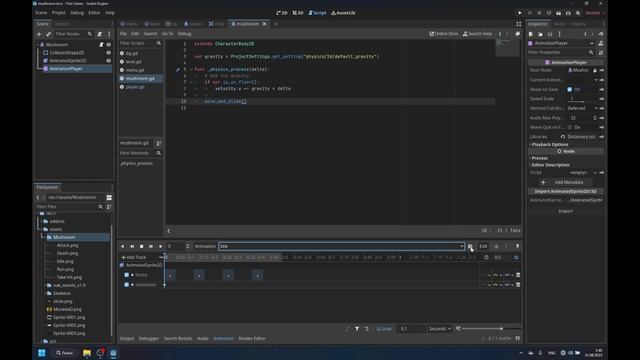Load an existing resource in Inspector

540,34
